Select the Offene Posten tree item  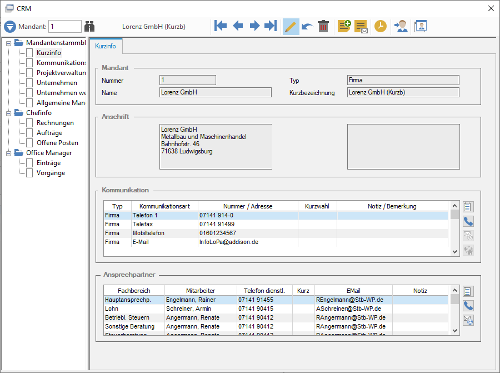(57, 143)
